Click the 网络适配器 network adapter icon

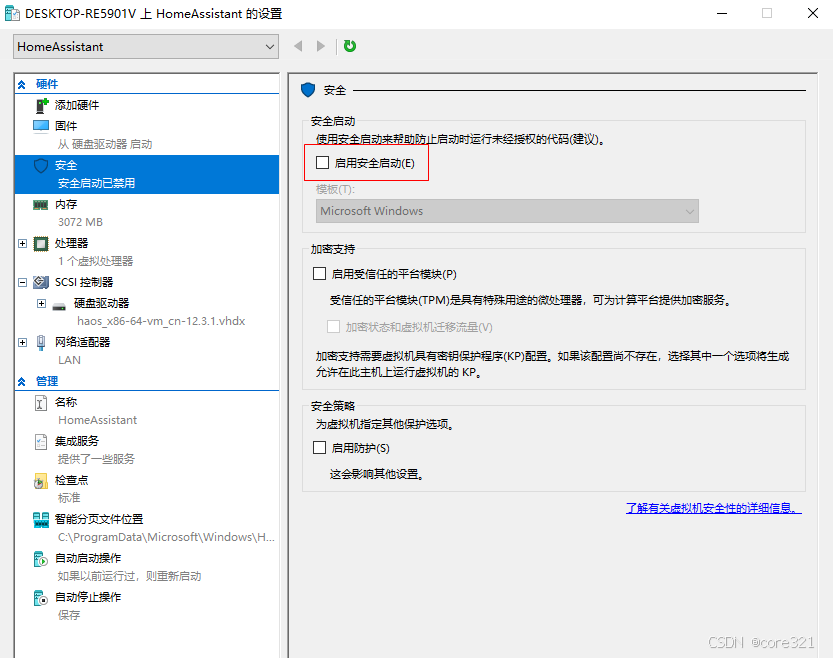pyautogui.click(x=41, y=343)
